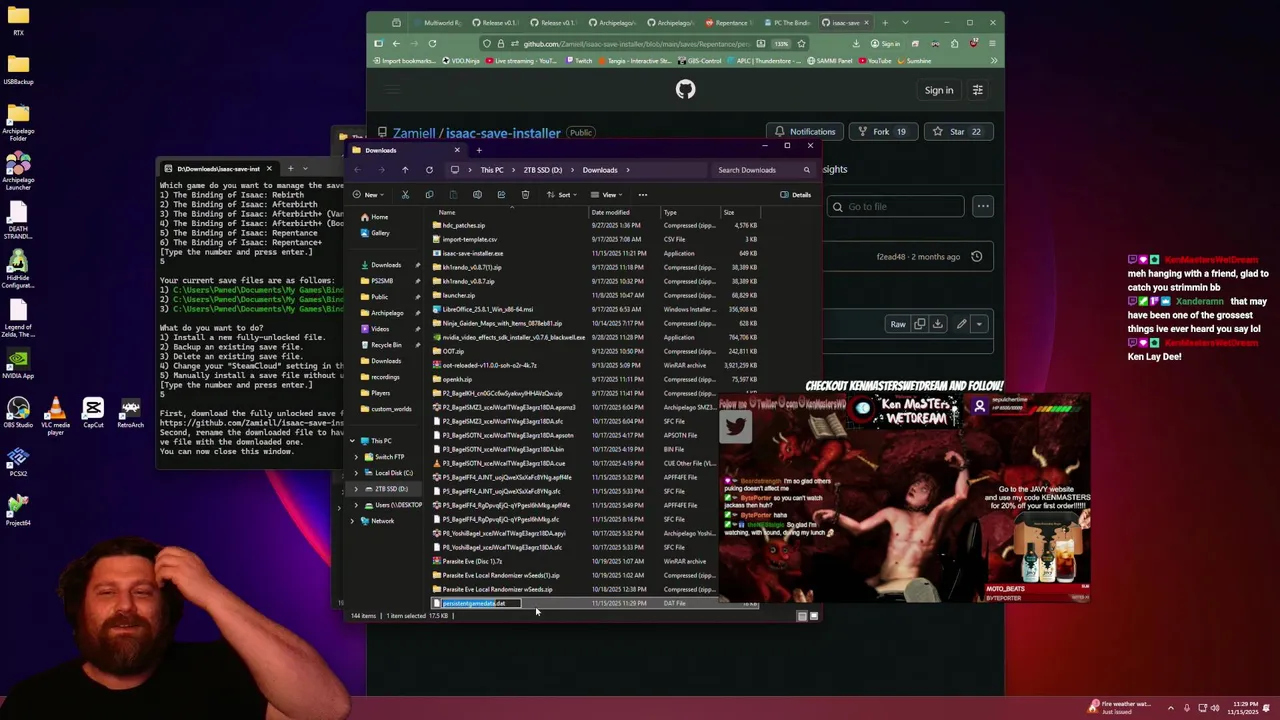This screenshot has width=1280, height=720.
Task: Expand the Firefox list all tabs chevron
Action: click(905, 22)
